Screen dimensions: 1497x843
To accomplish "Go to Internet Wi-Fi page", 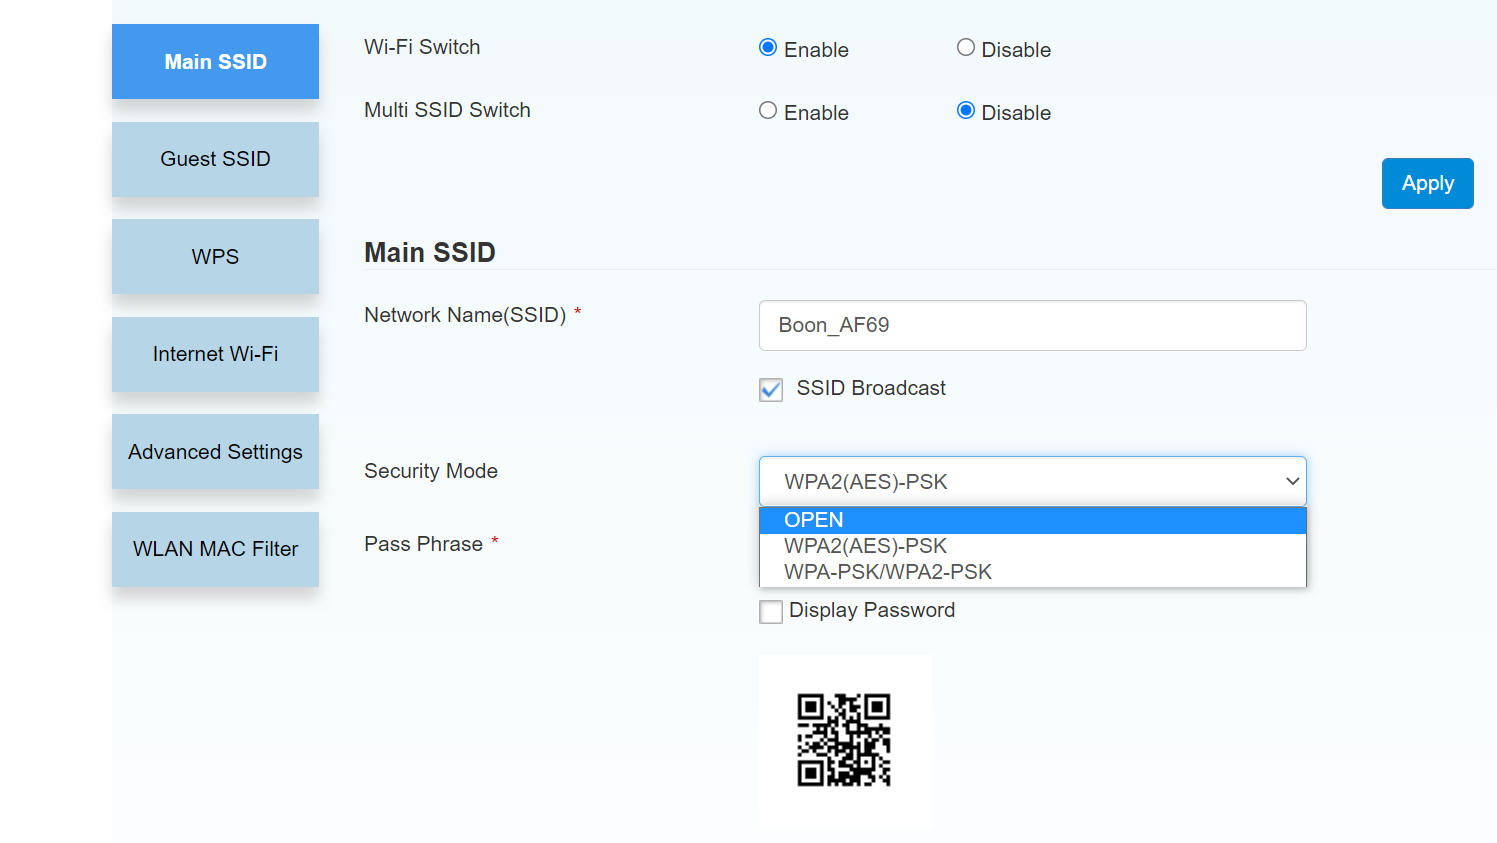I will (215, 354).
